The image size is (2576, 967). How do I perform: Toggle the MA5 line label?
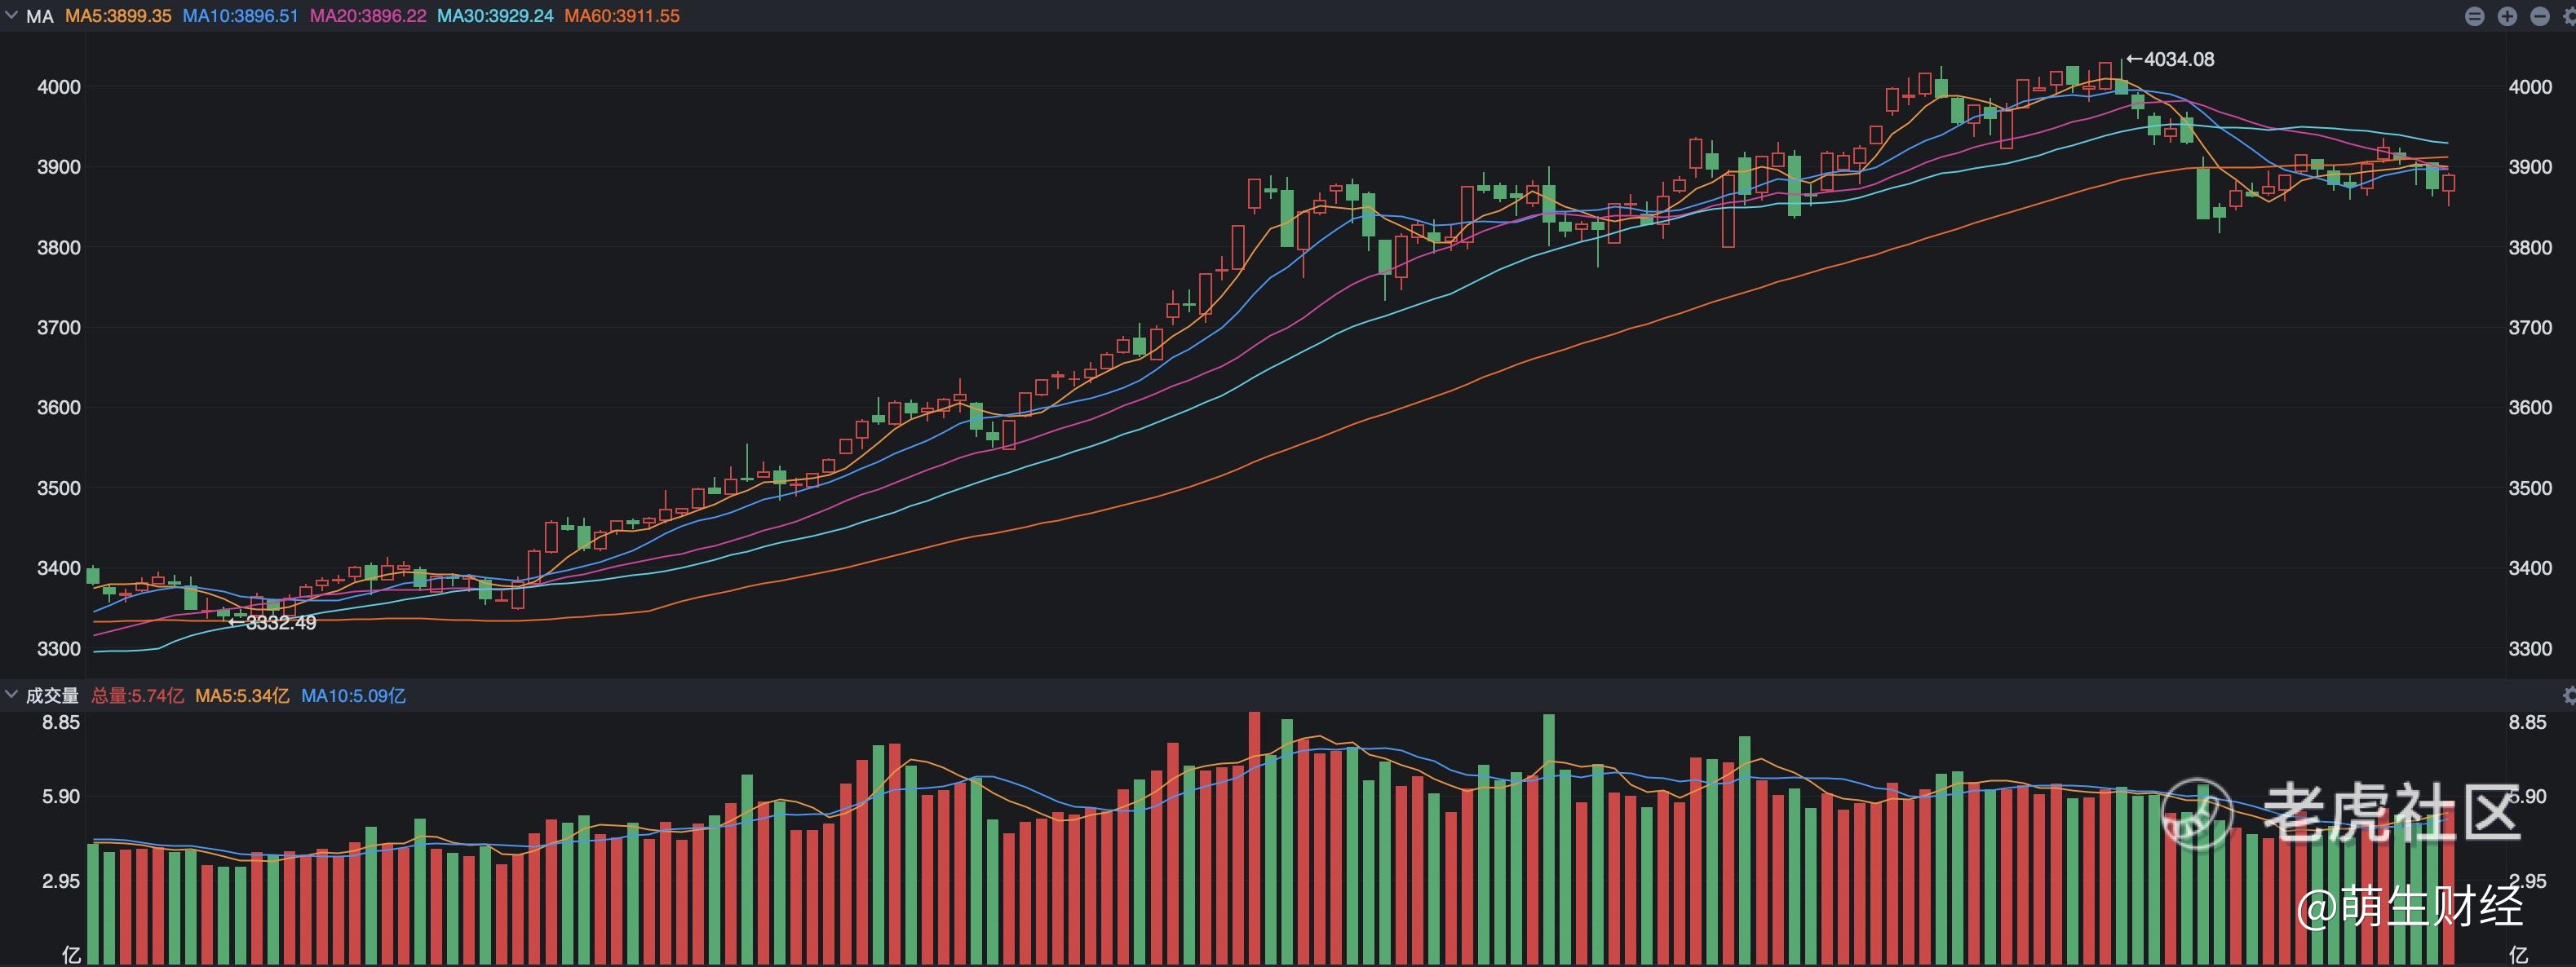118,17
